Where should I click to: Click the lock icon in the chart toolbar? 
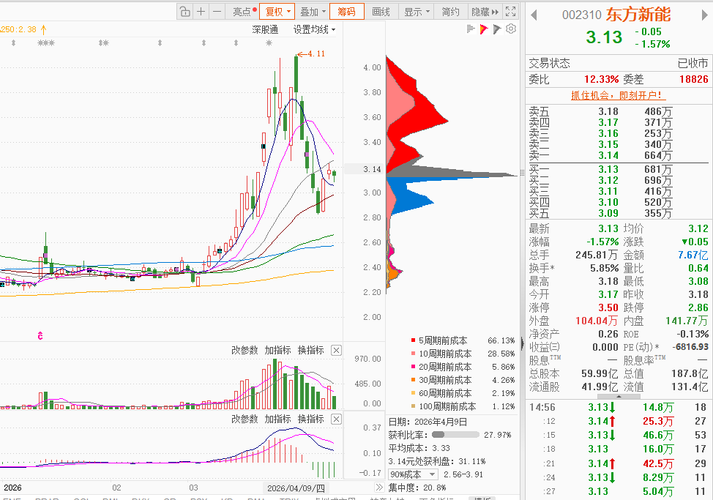185,12
